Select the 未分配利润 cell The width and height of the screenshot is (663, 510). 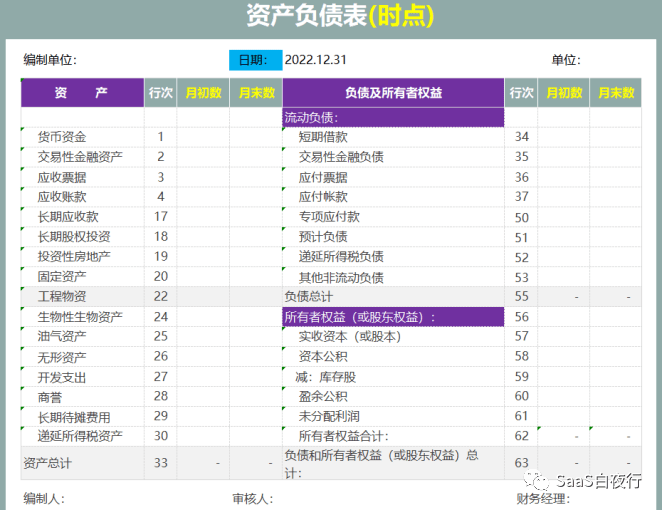click(x=393, y=417)
